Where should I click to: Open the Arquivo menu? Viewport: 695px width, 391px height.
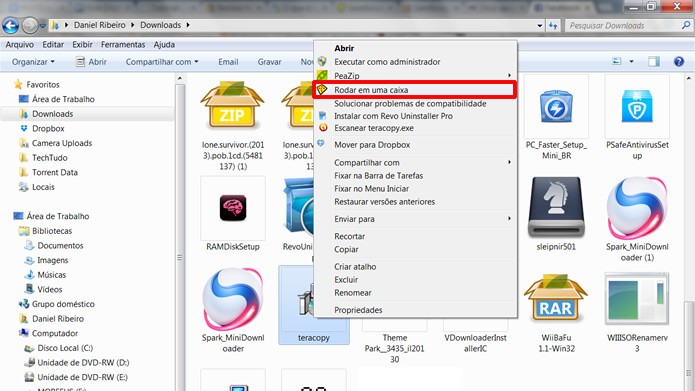tap(20, 44)
